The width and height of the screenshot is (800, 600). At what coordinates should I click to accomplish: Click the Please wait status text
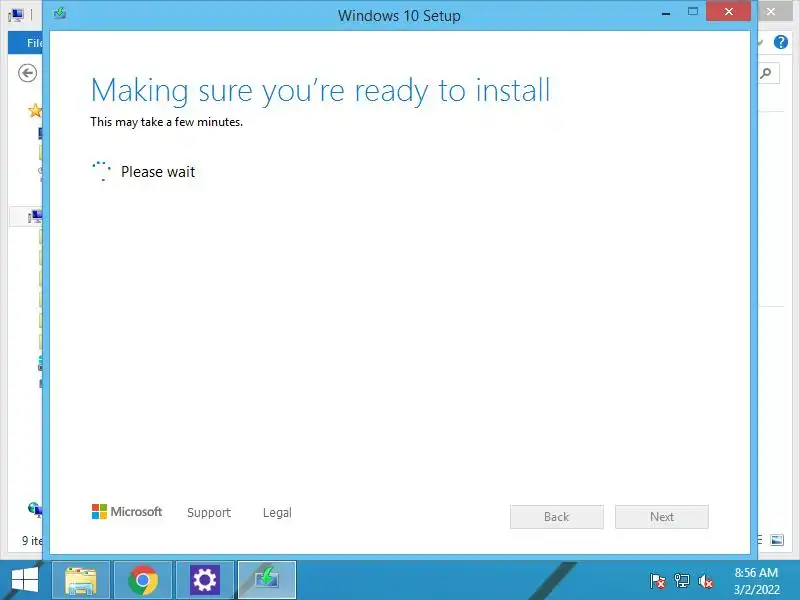pyautogui.click(x=158, y=172)
